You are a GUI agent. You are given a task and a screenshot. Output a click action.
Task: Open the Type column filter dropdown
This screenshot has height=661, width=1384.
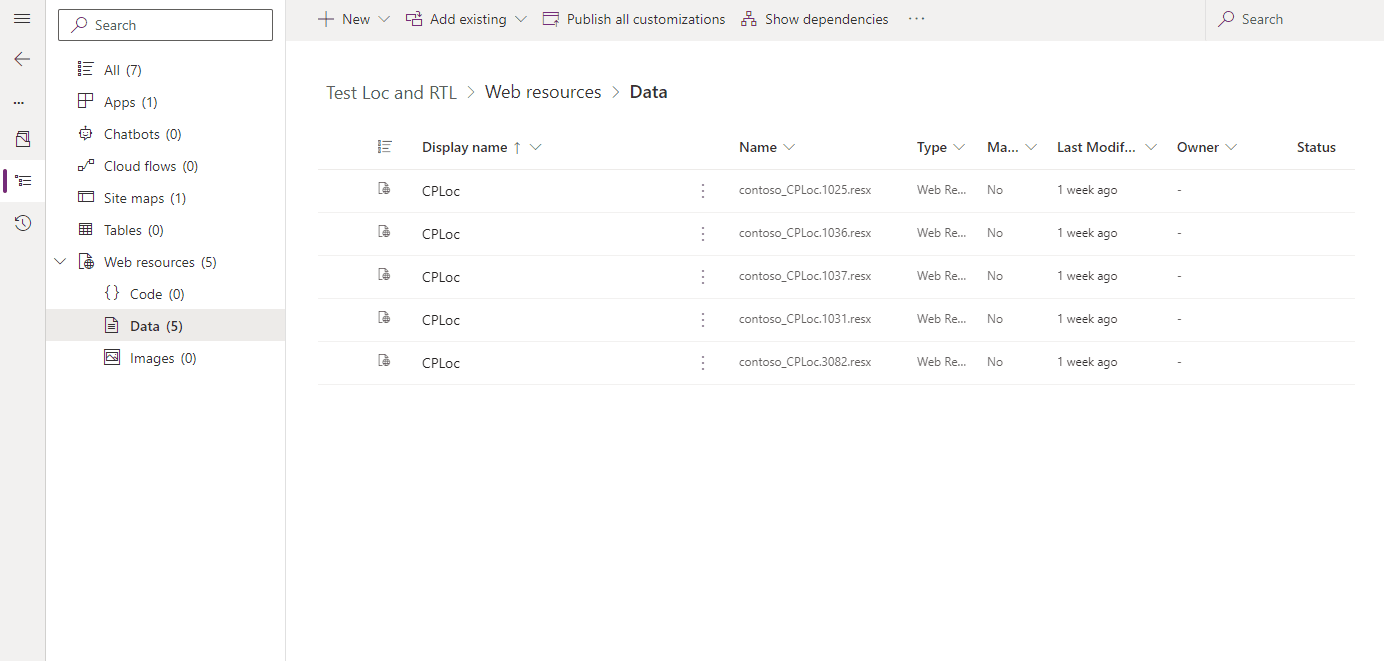(x=961, y=146)
